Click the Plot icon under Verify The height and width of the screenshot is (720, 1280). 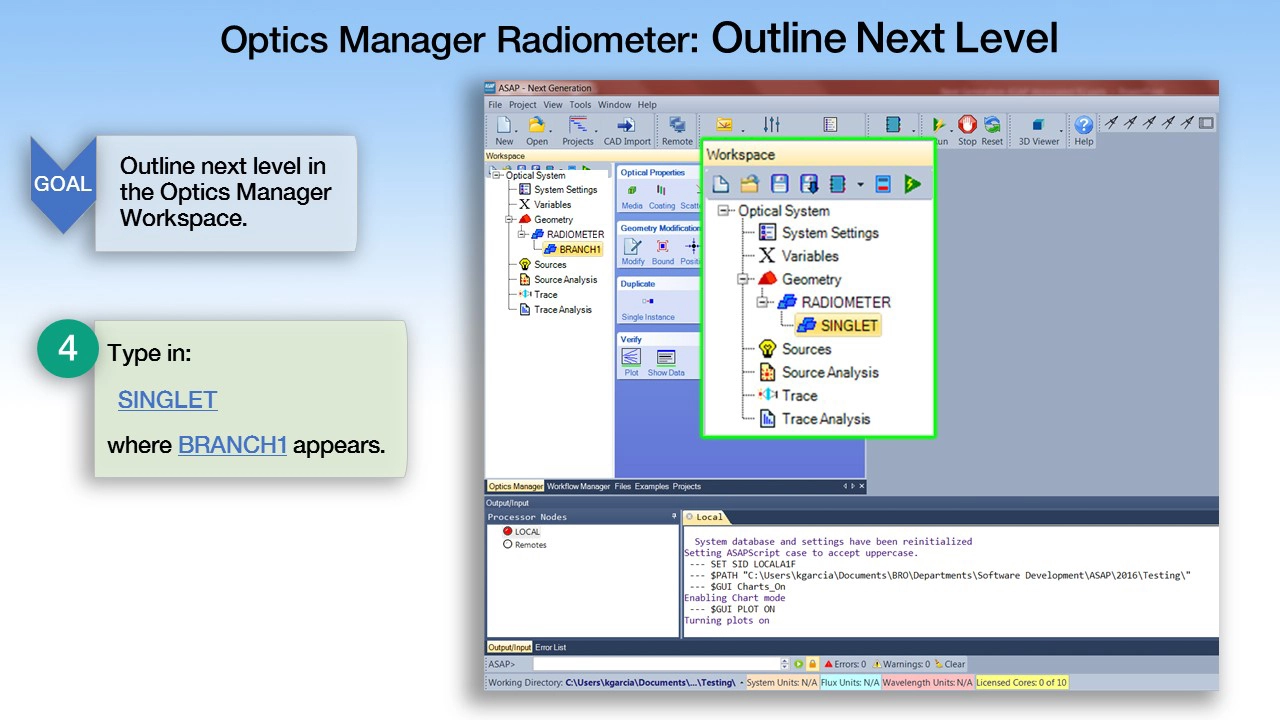pyautogui.click(x=631, y=358)
